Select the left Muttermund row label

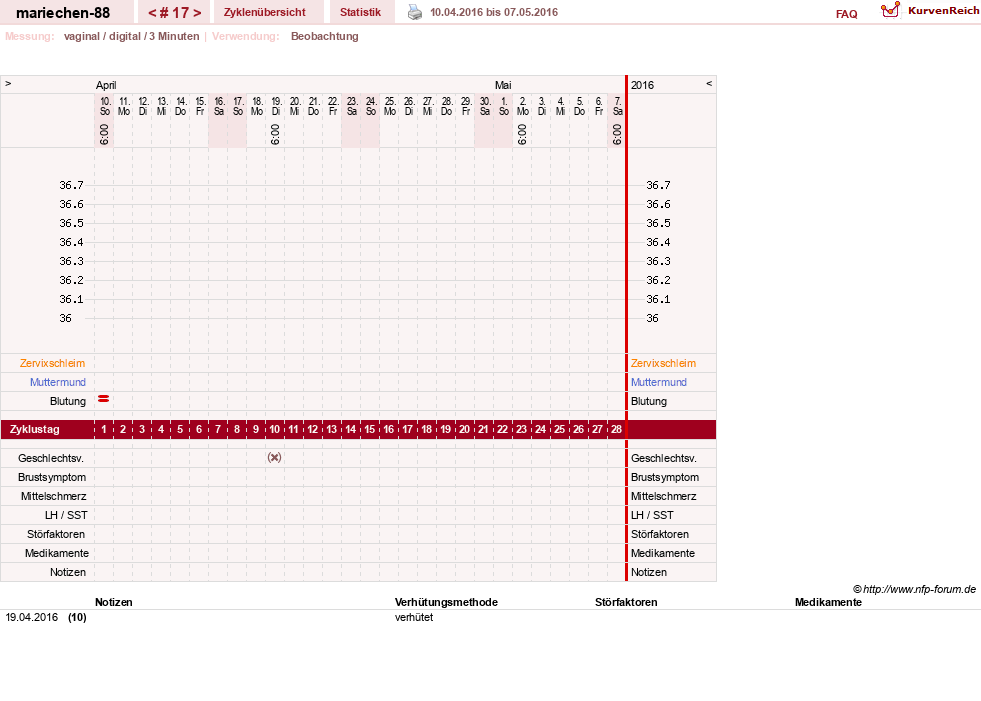click(58, 382)
